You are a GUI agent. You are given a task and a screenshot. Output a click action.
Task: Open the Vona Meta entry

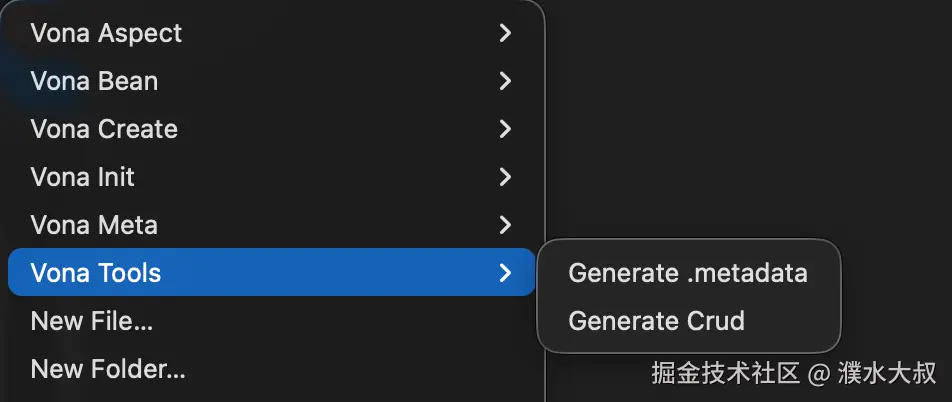tap(94, 225)
